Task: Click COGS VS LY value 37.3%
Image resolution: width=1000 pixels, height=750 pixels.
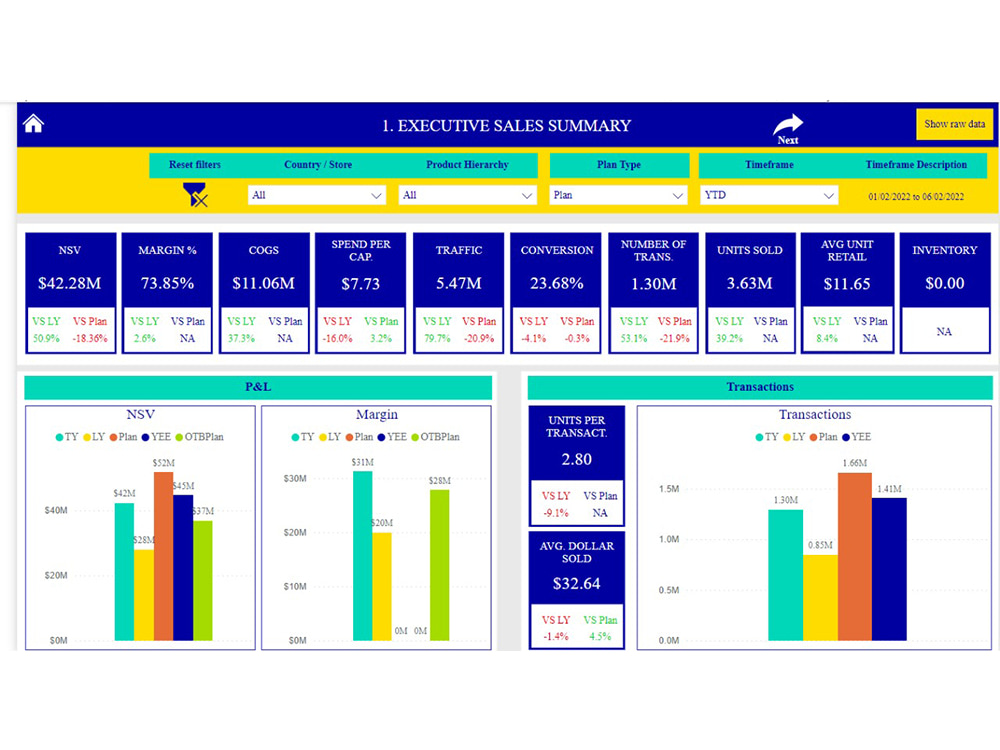Action: 241,339
